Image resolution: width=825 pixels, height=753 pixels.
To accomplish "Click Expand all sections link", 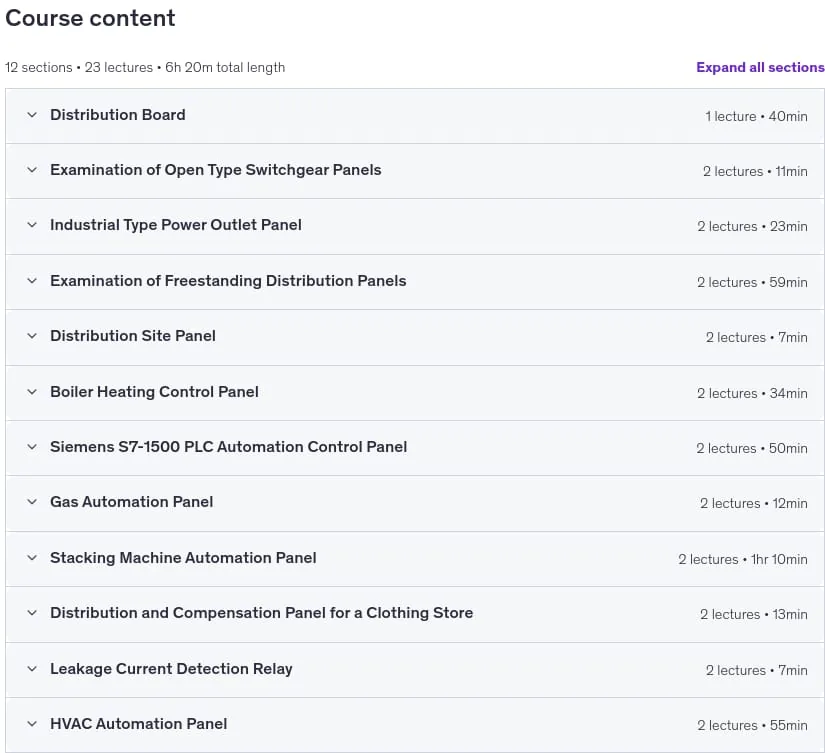I will [x=760, y=67].
